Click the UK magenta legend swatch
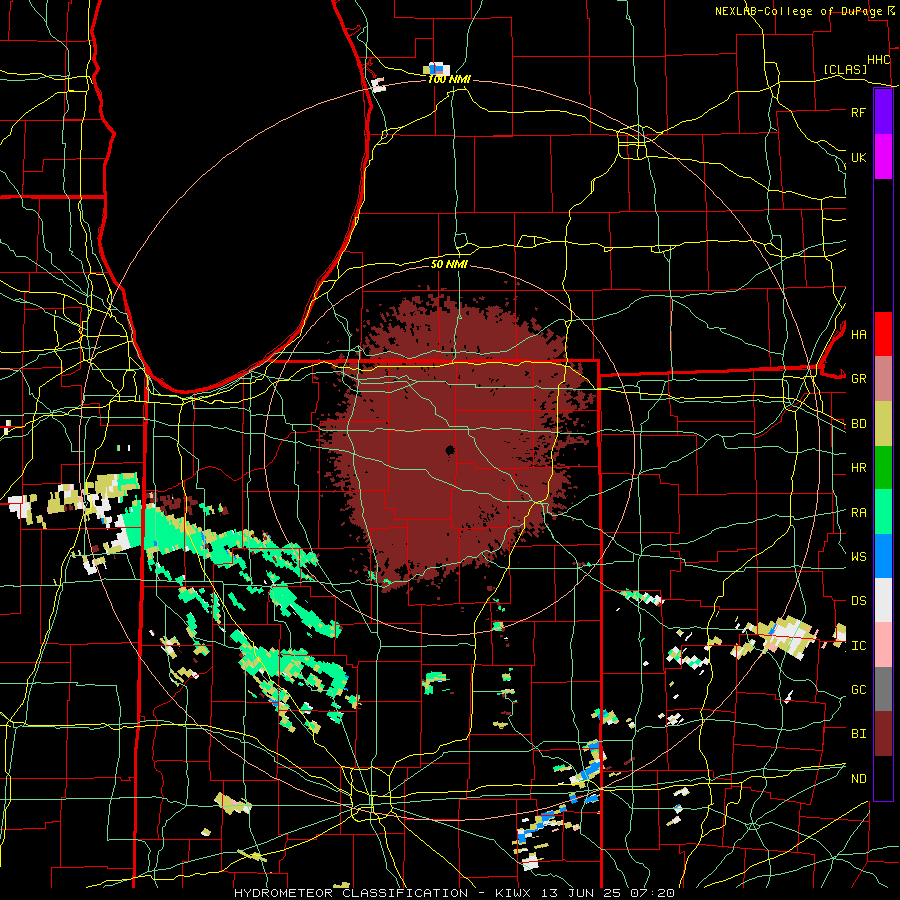The width and height of the screenshot is (900, 900). [883, 157]
